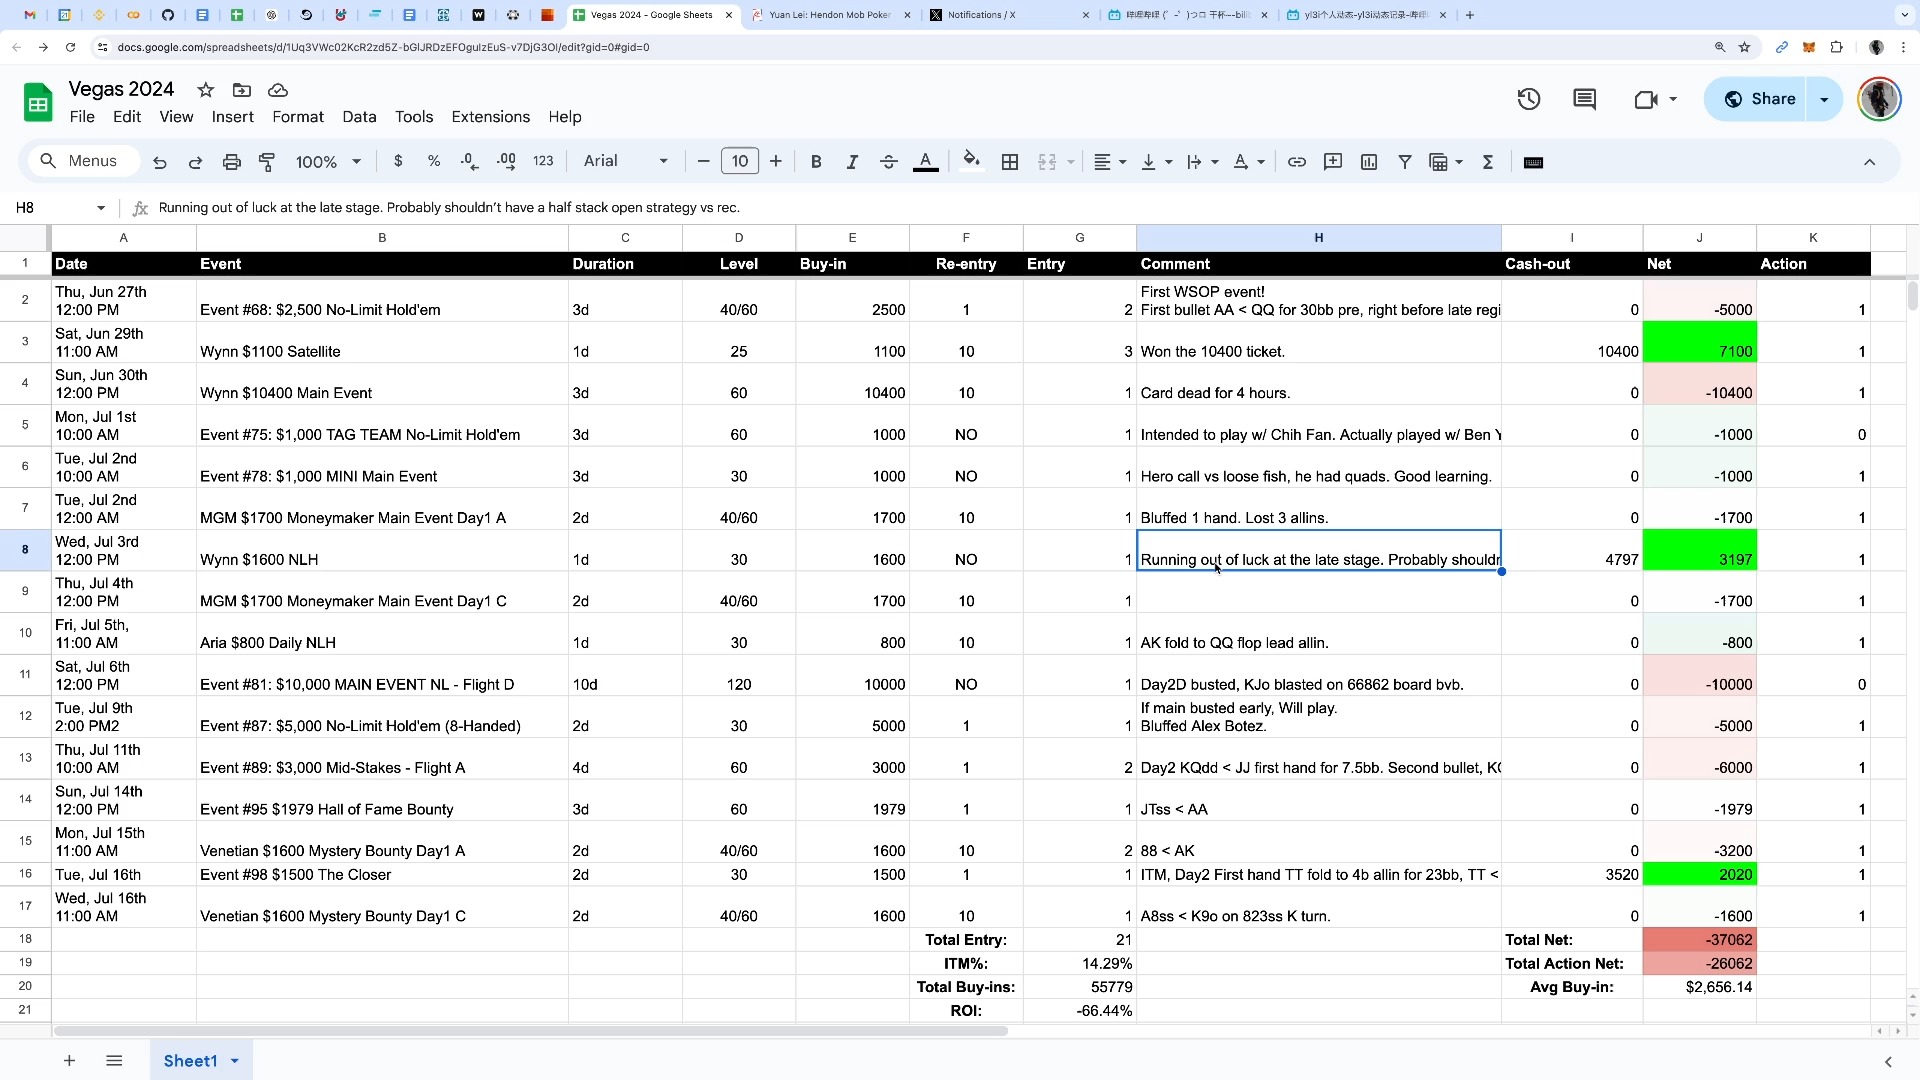Click the Join a call camera icon

point(1646,99)
